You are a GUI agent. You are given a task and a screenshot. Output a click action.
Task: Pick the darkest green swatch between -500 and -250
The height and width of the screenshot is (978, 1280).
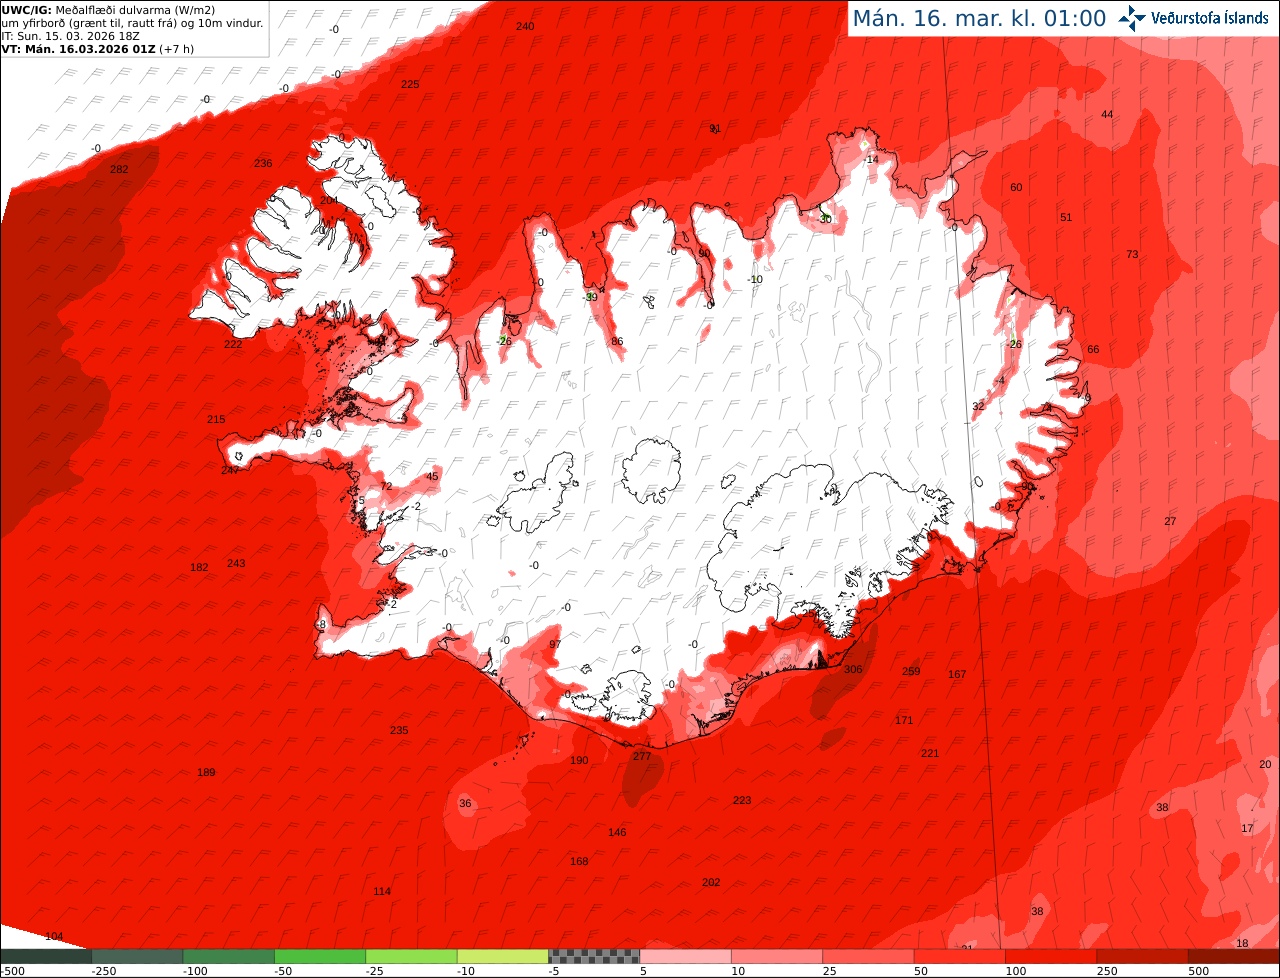[x=46, y=956]
